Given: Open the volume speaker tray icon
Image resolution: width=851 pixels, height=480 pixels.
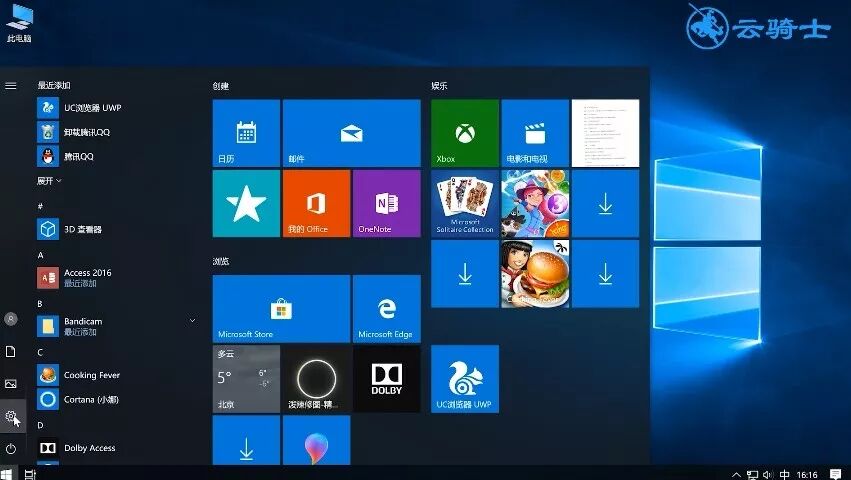Looking at the screenshot, I should pos(767,475).
